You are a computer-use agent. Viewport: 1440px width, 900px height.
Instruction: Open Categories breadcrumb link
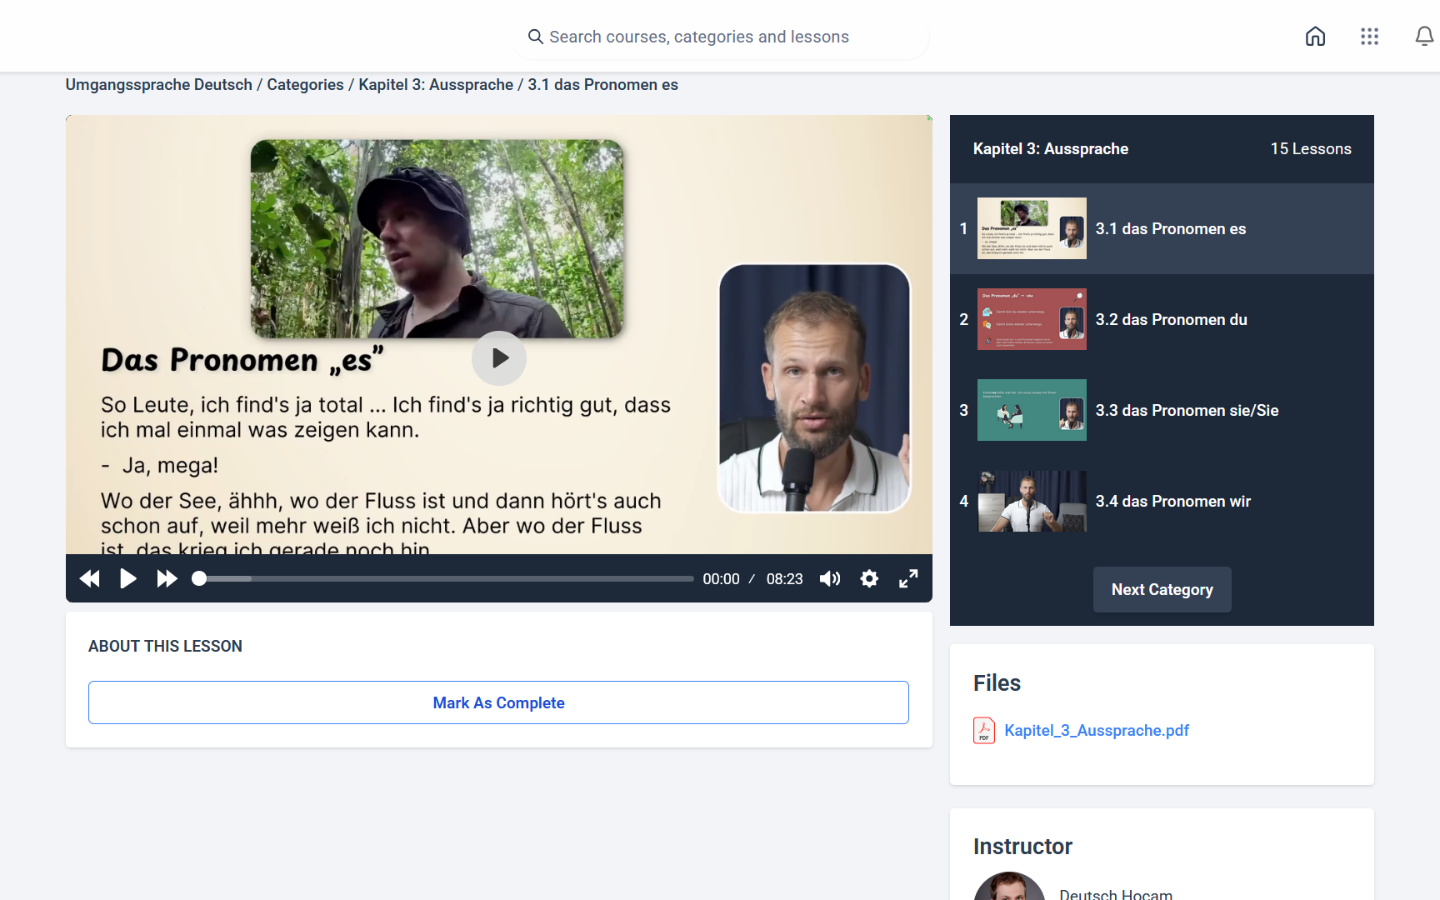305,85
